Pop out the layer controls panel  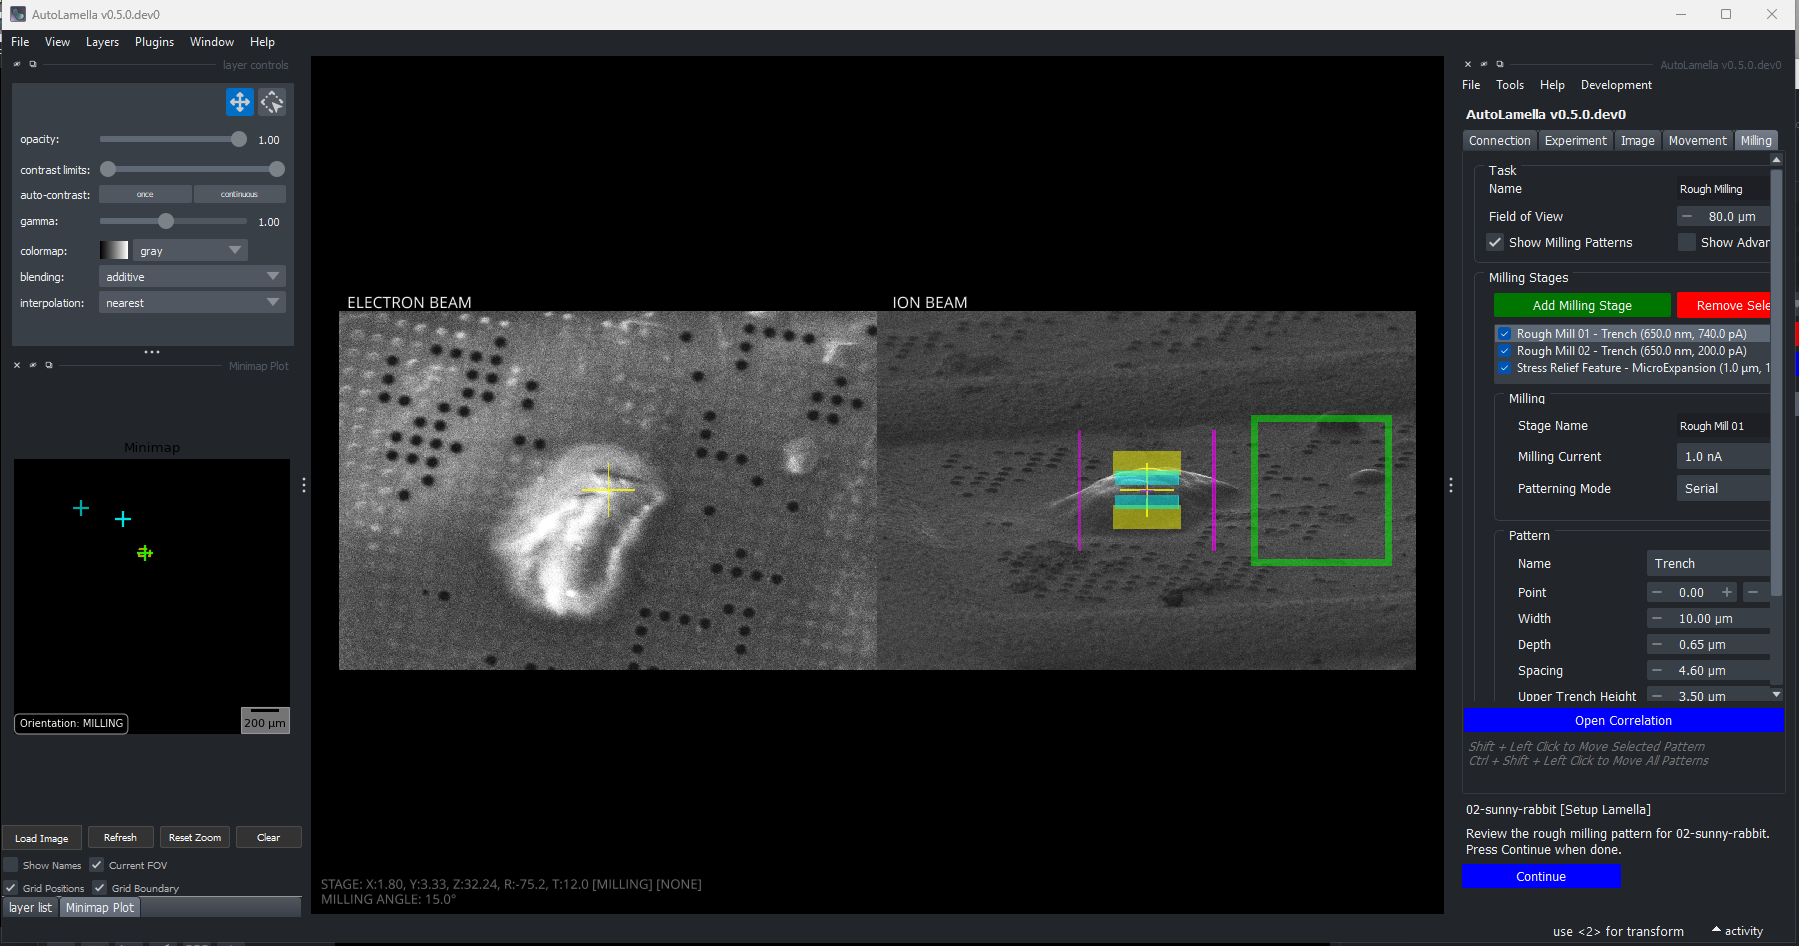coord(33,64)
